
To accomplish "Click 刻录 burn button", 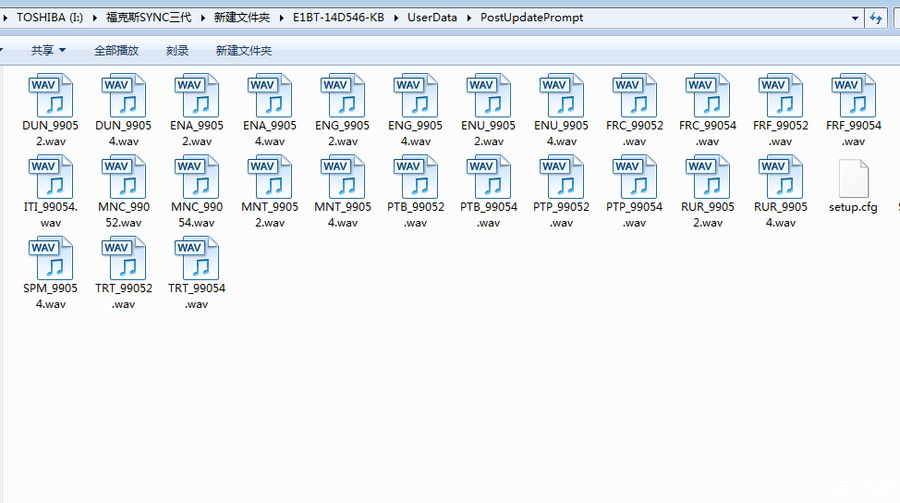I will [x=177, y=51].
